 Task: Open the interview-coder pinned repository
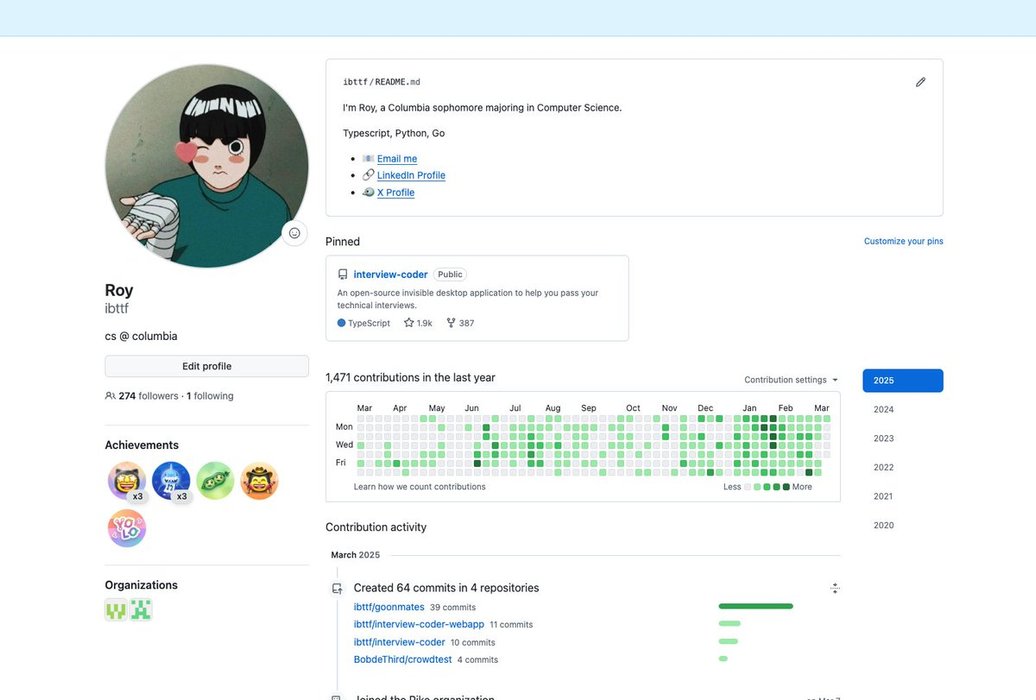(390, 274)
